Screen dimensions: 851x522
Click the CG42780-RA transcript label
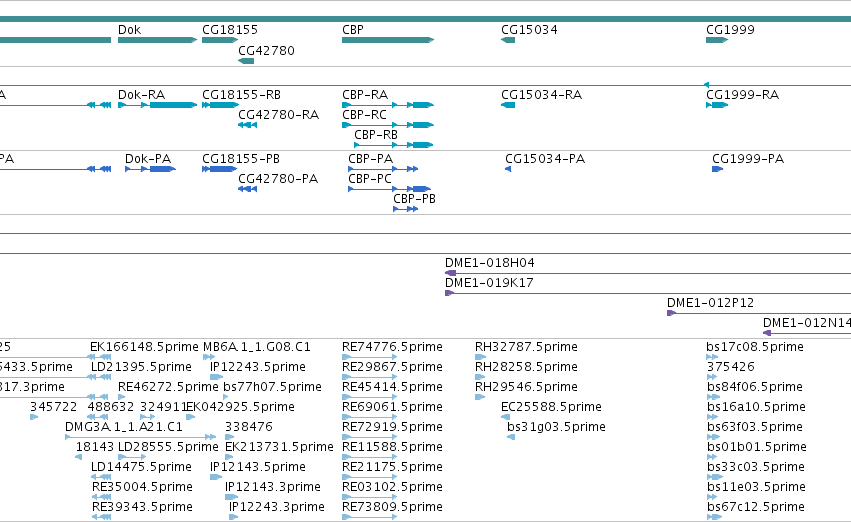coord(278,114)
